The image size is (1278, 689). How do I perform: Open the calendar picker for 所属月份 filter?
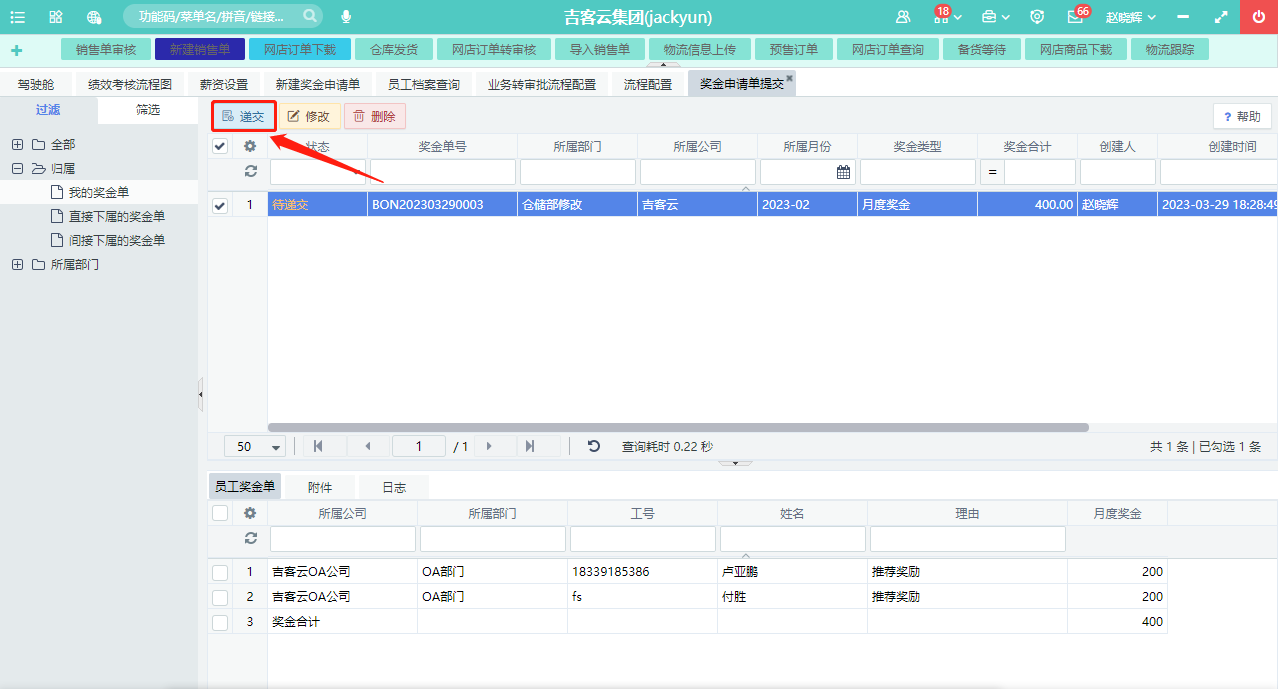click(x=843, y=172)
